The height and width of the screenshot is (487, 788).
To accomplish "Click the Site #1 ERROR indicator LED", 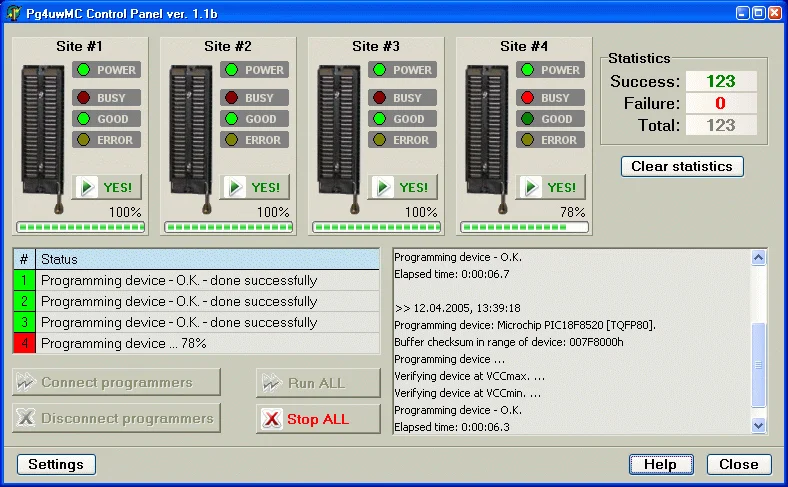I will 83,140.
